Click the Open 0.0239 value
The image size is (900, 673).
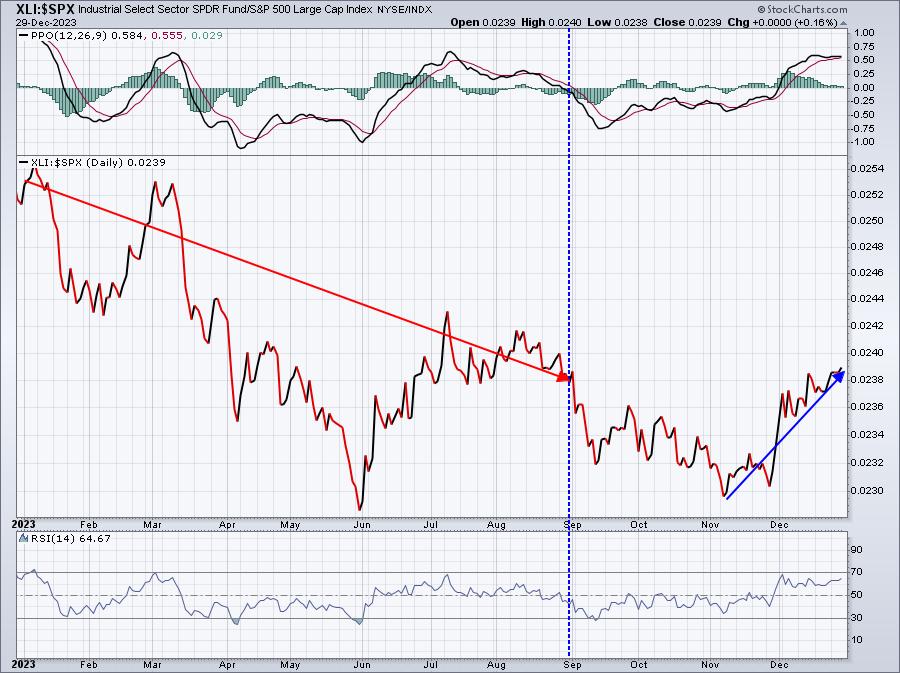pyautogui.click(x=484, y=22)
